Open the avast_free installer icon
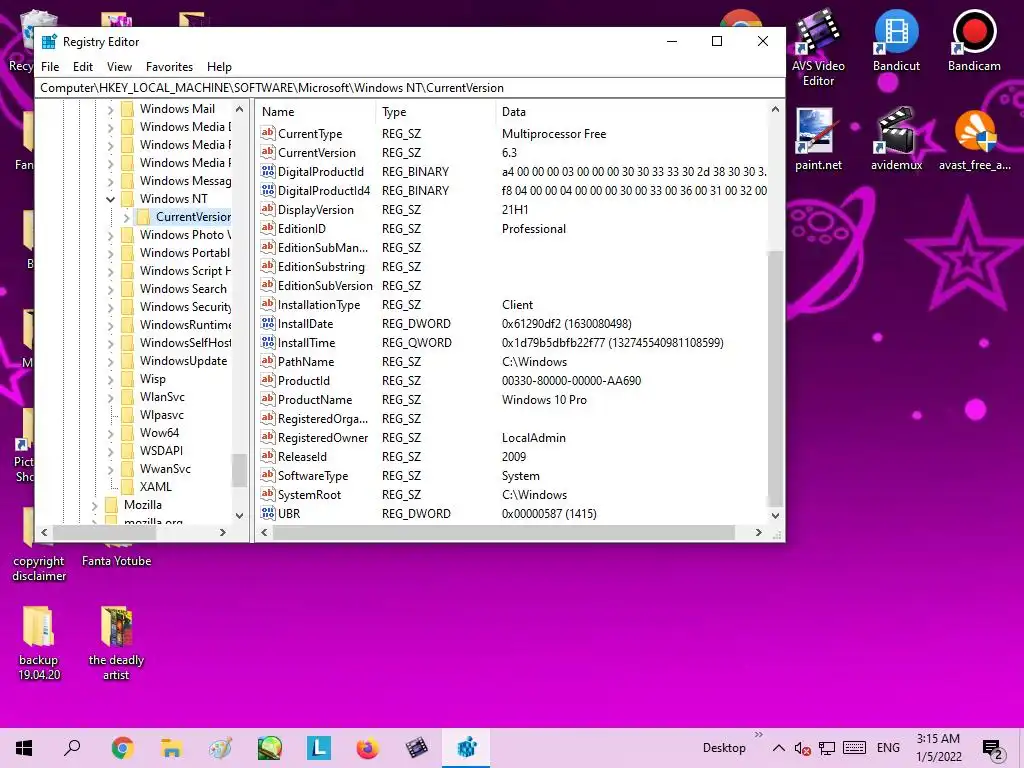1024x768 pixels. tap(974, 140)
